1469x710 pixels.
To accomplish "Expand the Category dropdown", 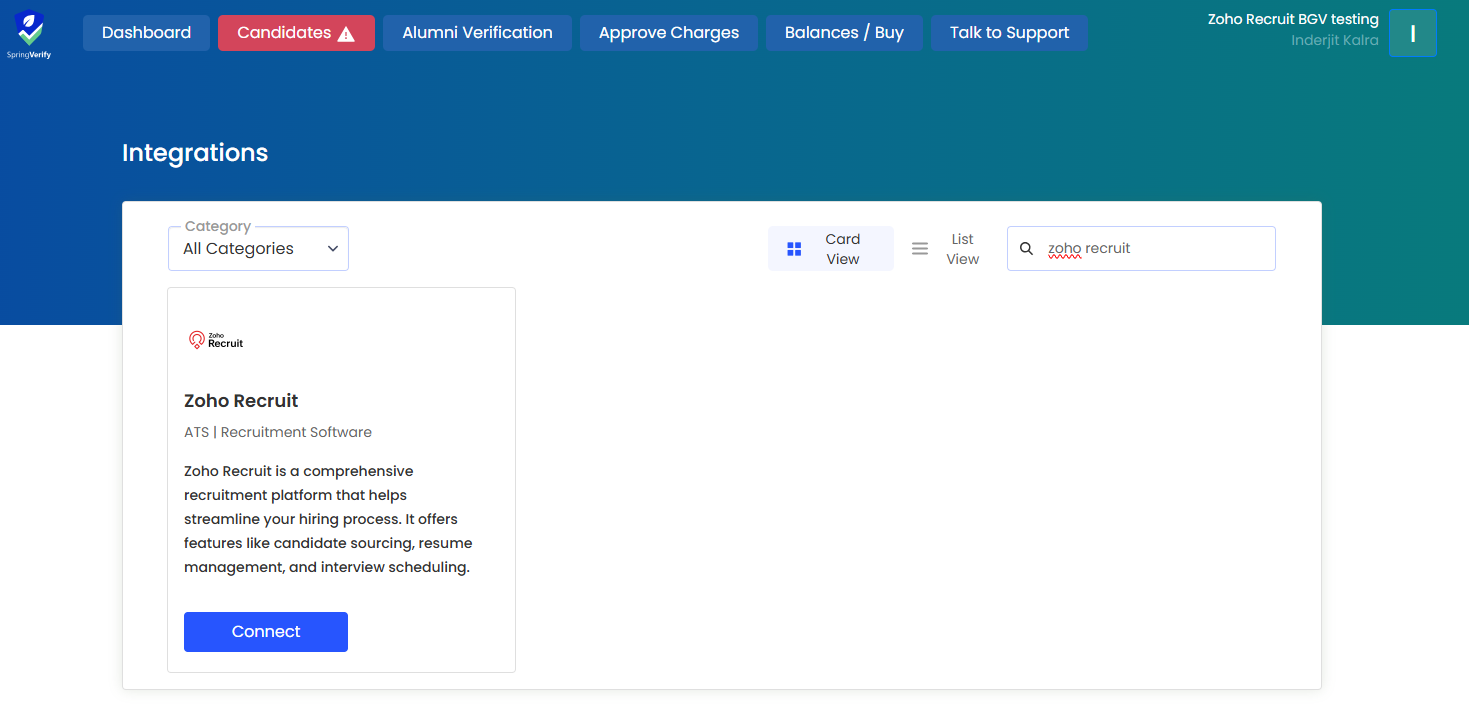I will [x=258, y=249].
